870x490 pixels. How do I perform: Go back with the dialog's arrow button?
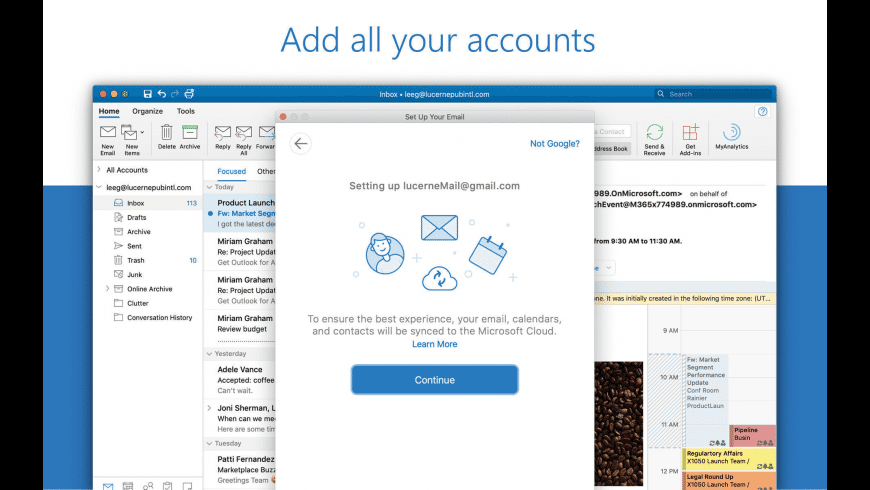[300, 144]
